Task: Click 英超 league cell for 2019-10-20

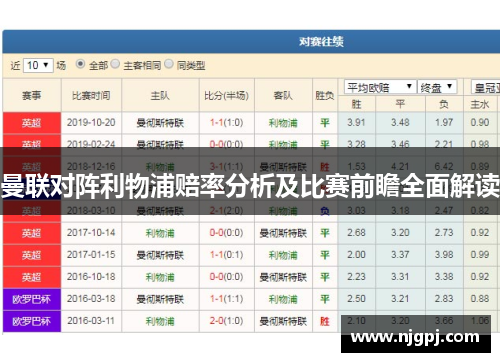Action: point(32,123)
